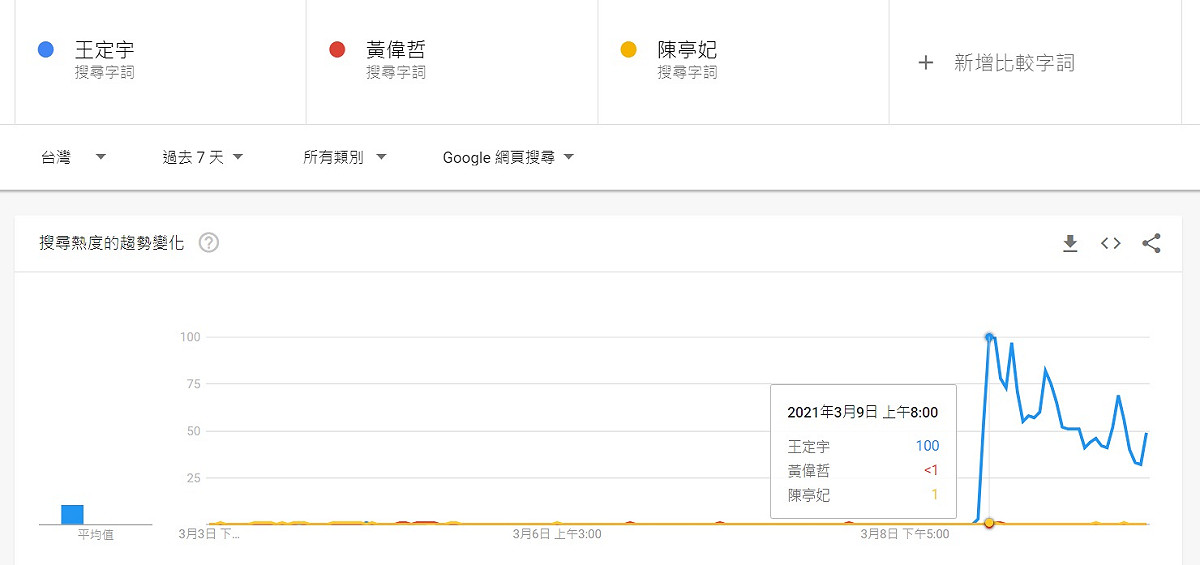The width and height of the screenshot is (1200, 565).
Task: Click the 75 y-axis label
Action: click(x=193, y=384)
